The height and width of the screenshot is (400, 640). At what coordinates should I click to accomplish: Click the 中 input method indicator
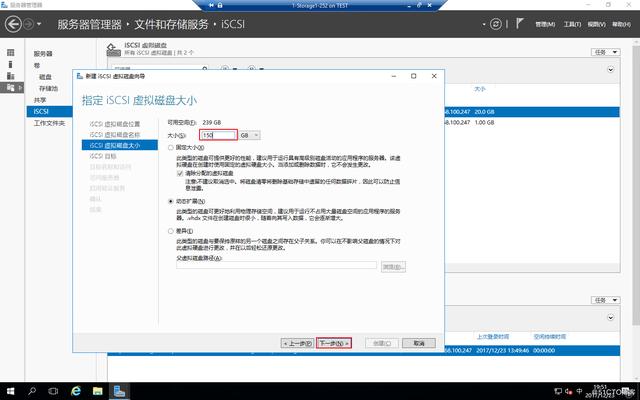coord(579,391)
